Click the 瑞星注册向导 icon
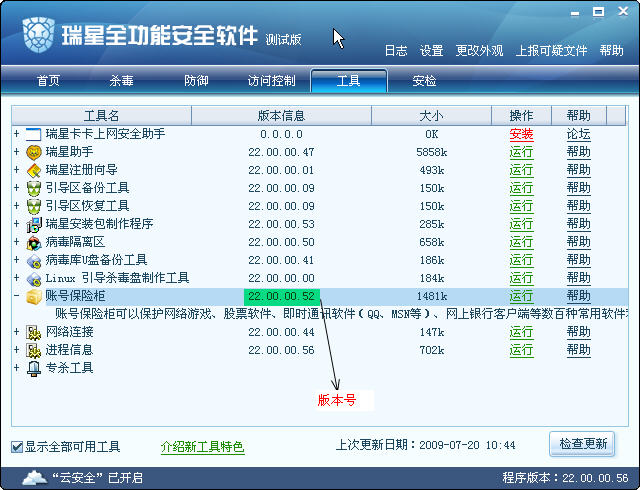This screenshot has width=640, height=490. 34,170
